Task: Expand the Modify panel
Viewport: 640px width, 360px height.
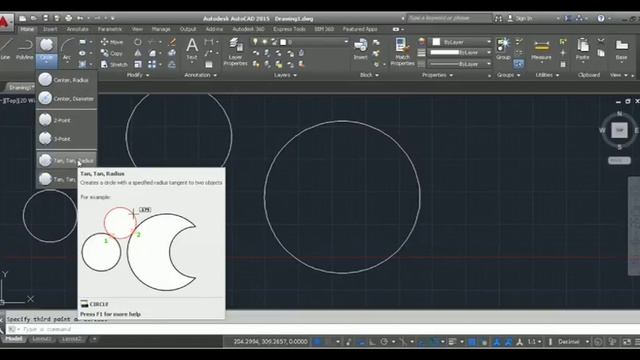Action: [x=138, y=75]
